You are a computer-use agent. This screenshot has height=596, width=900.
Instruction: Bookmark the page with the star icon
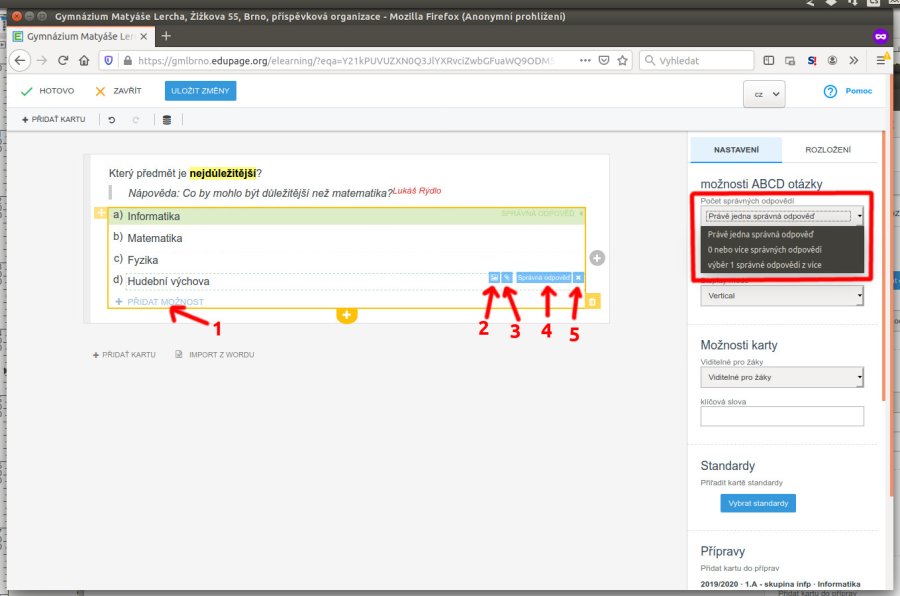coord(622,60)
